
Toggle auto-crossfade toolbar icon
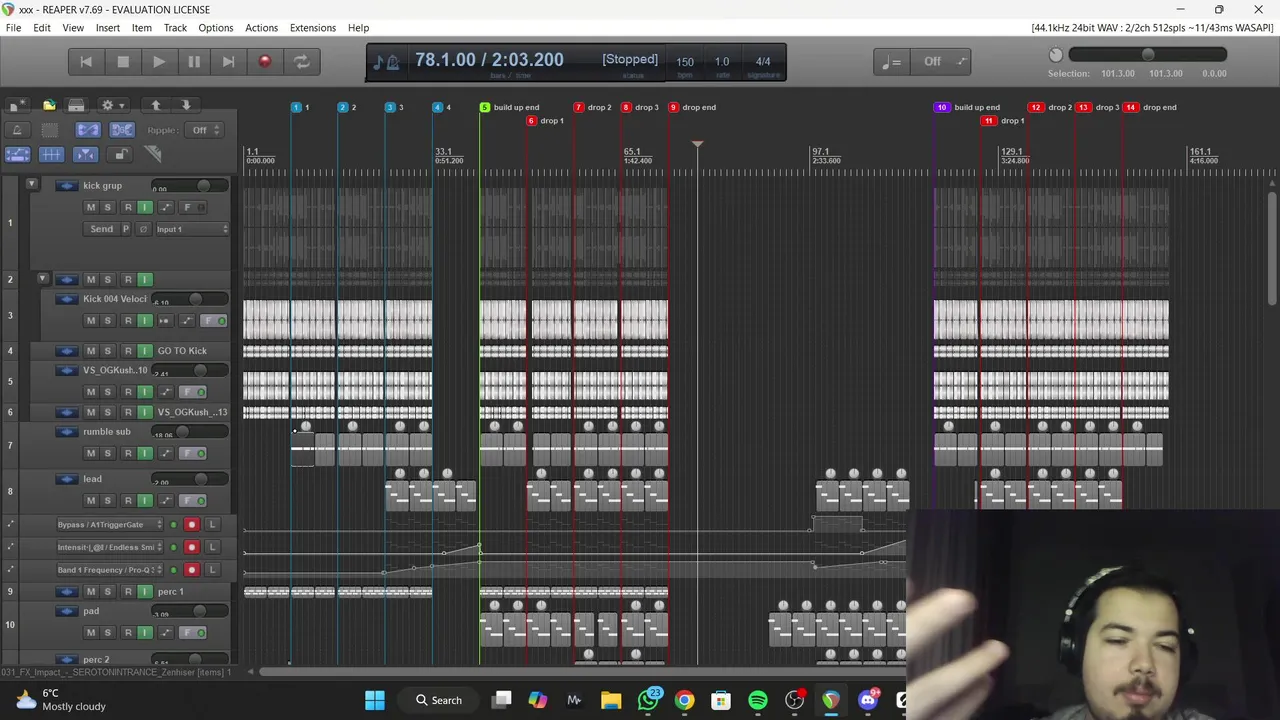tap(88, 130)
